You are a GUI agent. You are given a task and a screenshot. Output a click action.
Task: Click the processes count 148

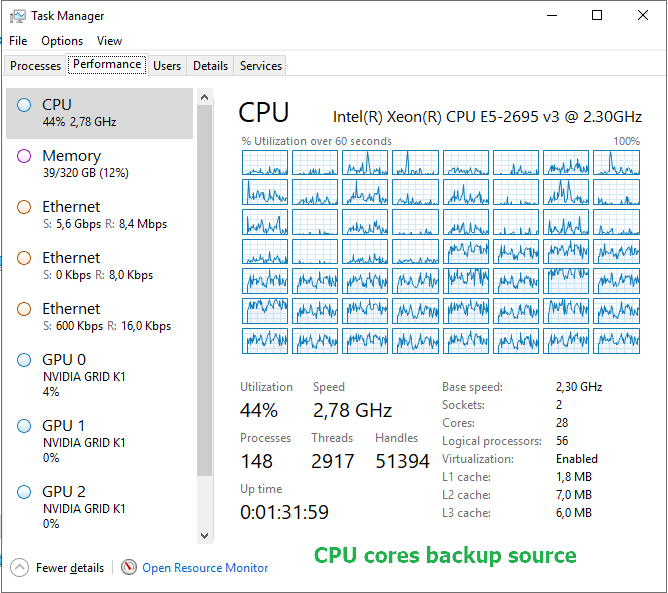click(256, 461)
